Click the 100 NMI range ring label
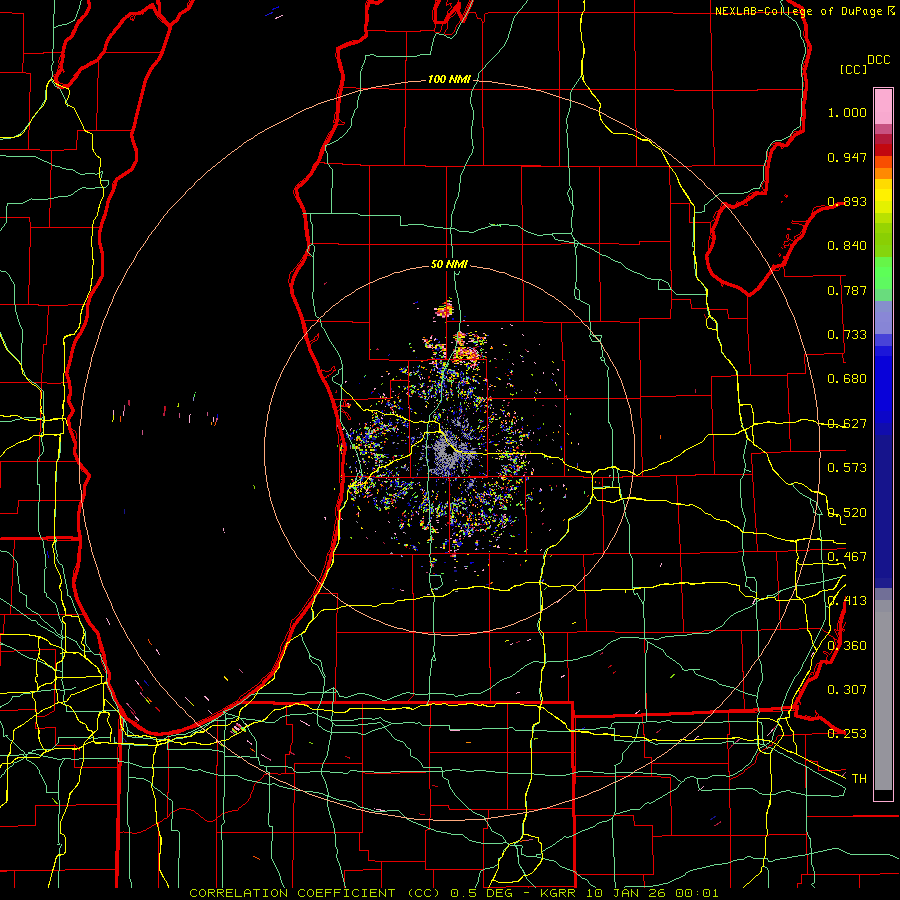The image size is (900, 900). click(x=449, y=79)
